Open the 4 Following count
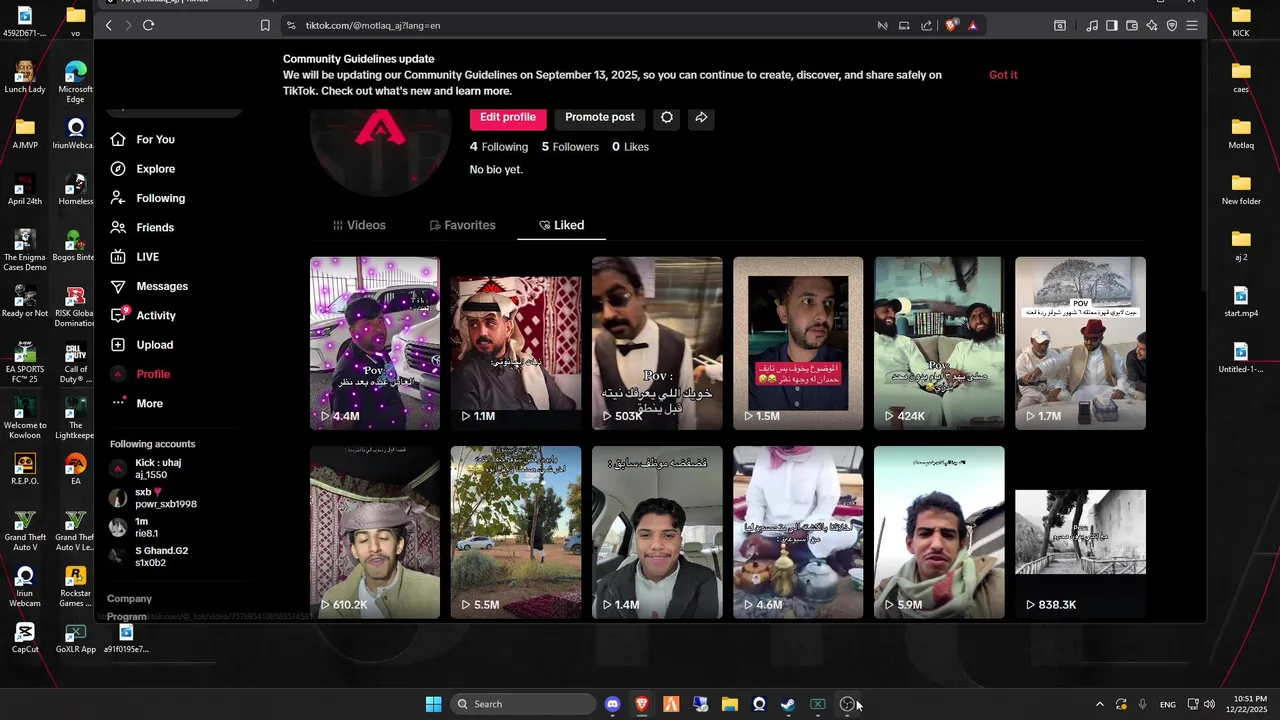Viewport: 1280px width, 720px height. [499, 147]
